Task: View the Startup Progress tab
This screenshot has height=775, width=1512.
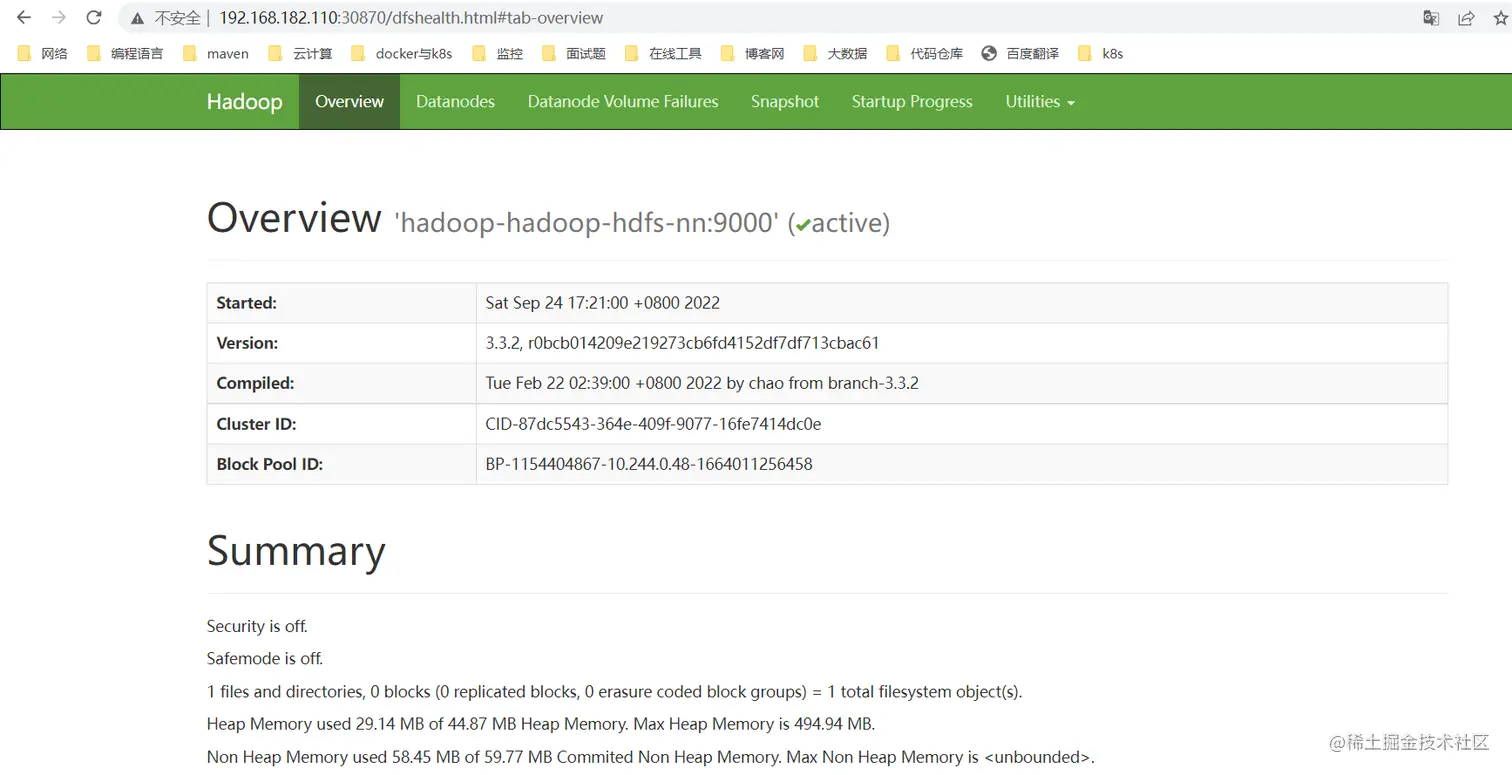Action: (x=912, y=102)
